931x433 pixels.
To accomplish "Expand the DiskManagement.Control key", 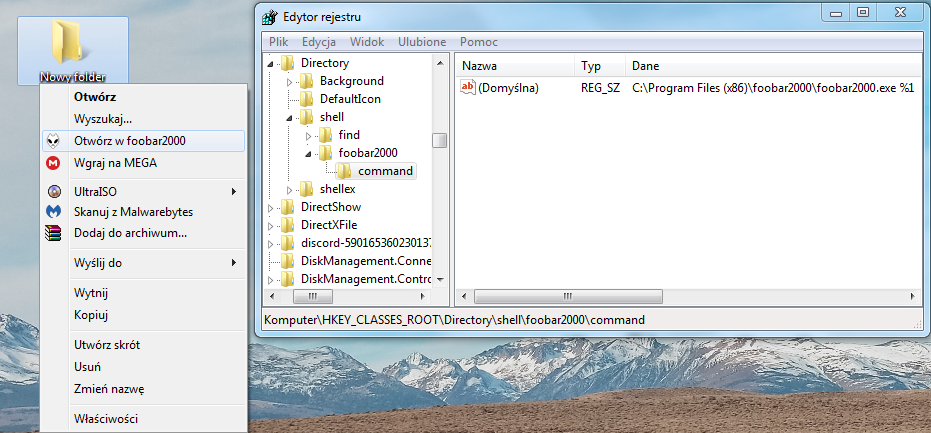I will (x=271, y=280).
